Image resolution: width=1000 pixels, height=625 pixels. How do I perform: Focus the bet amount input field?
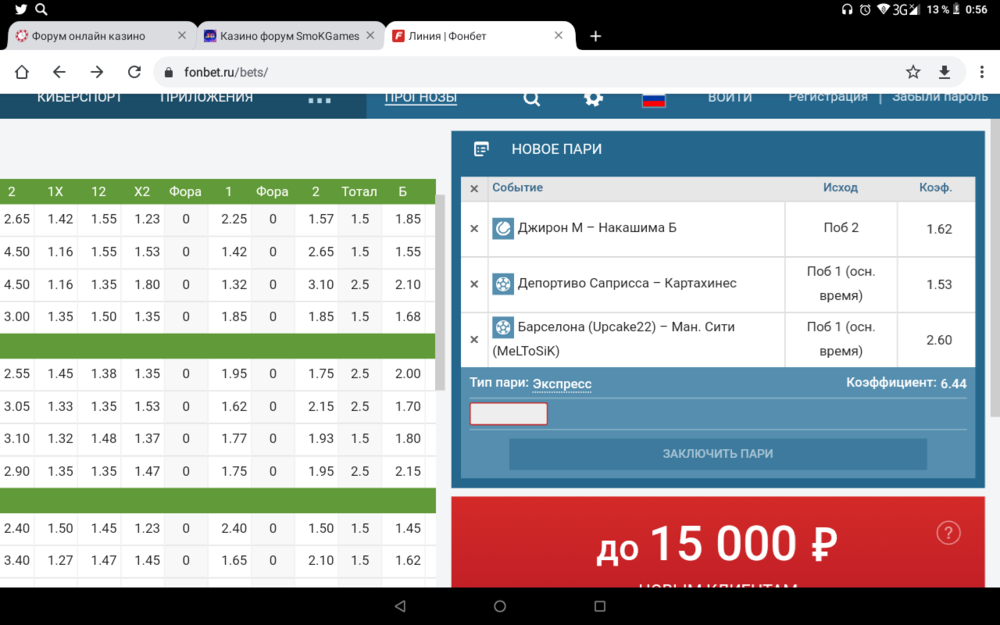pyautogui.click(x=508, y=414)
